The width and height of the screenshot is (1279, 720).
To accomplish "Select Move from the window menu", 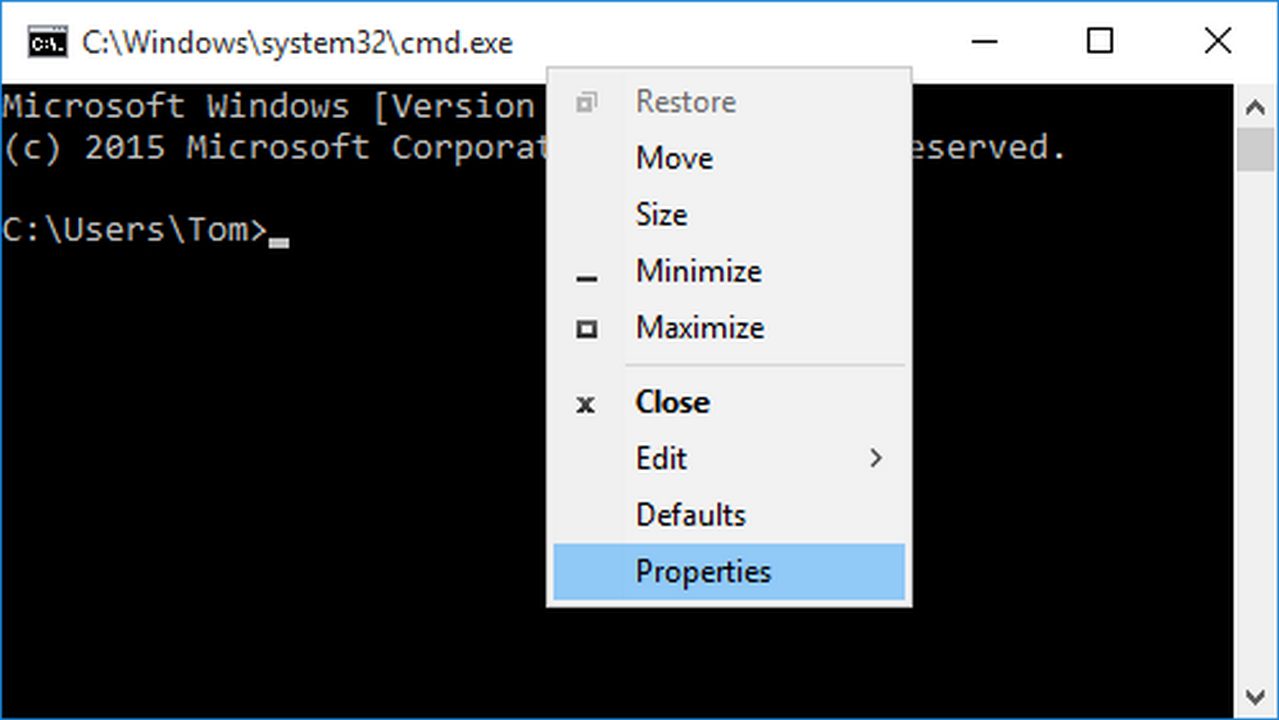I will point(674,158).
